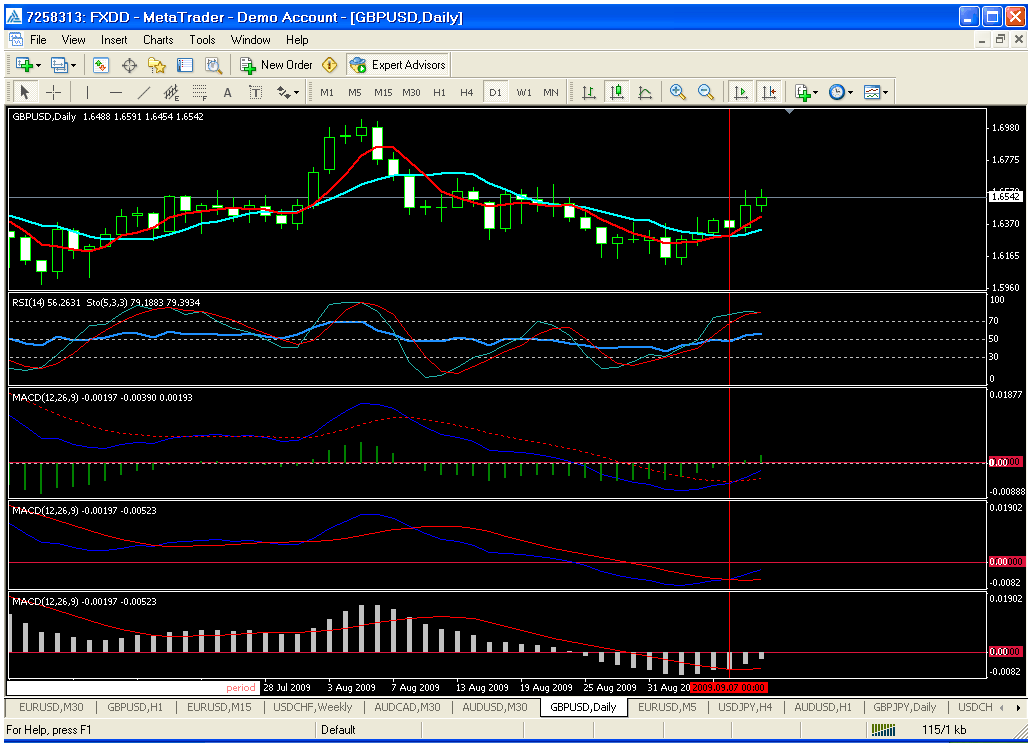Click the Zoom Out magnifier icon
This screenshot has height=743, width=1032.
pyautogui.click(x=706, y=92)
